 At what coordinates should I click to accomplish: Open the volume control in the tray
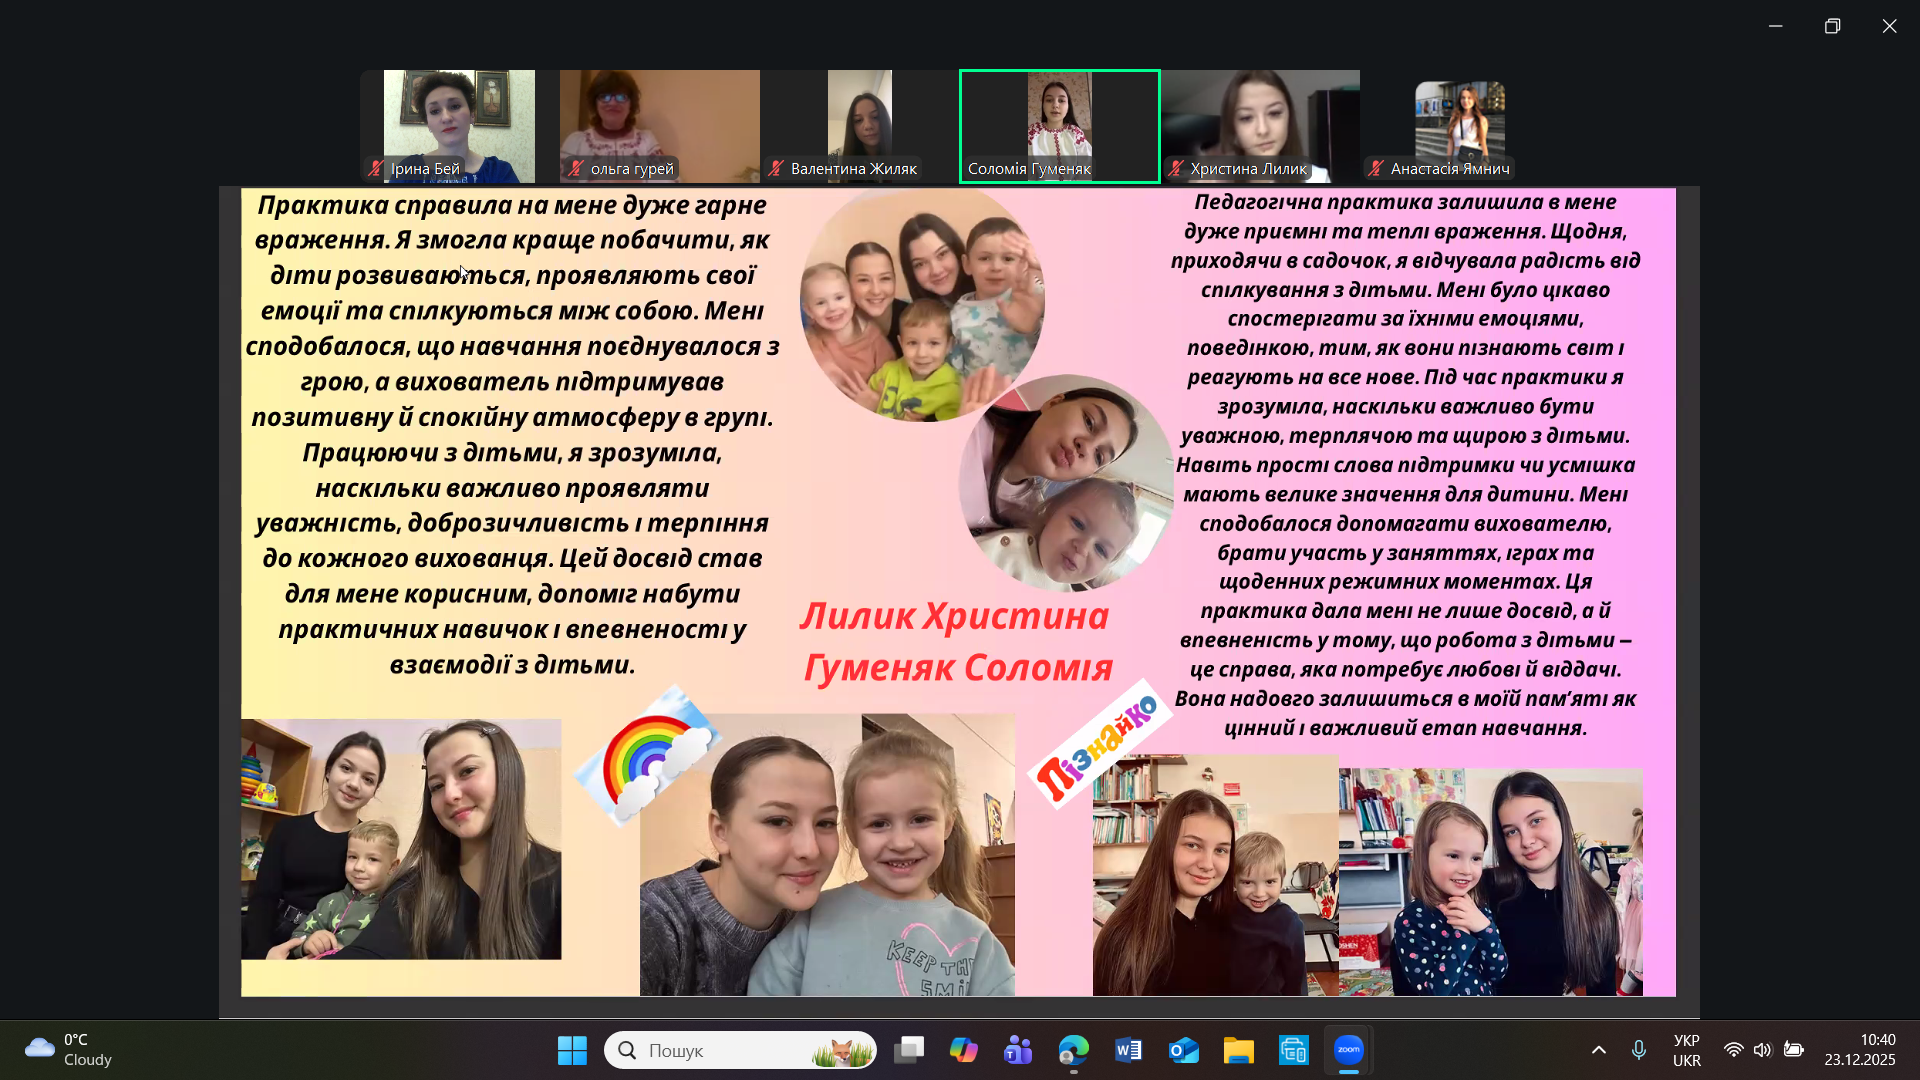[1762, 1050]
